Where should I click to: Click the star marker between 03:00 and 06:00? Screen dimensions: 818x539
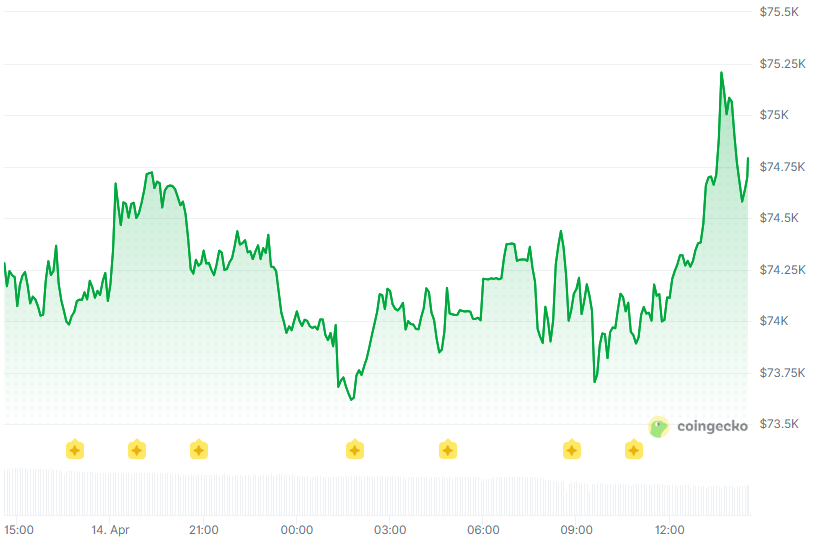(448, 450)
